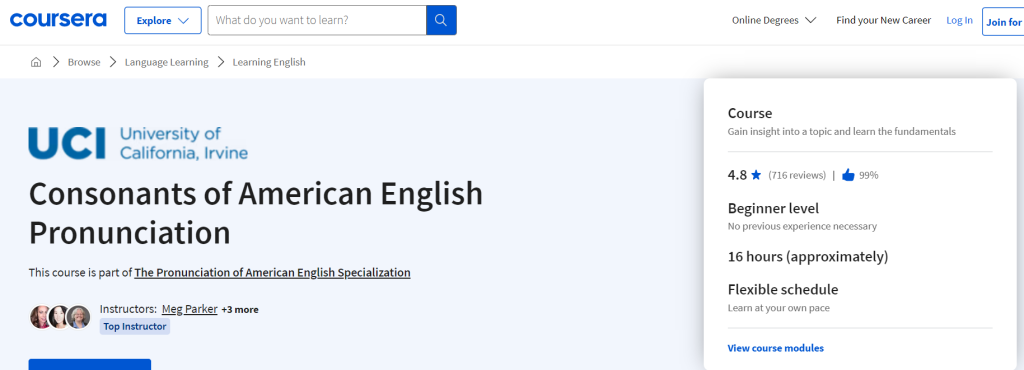Viewport: 1024px width, 370px height.
Task: Click the rating star icon
Action: [x=756, y=174]
